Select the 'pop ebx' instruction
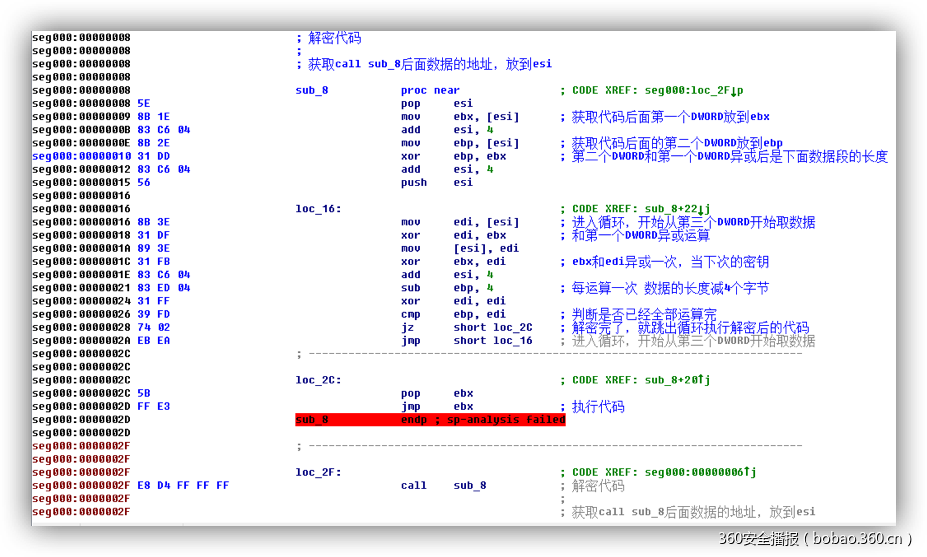 tap(437, 393)
